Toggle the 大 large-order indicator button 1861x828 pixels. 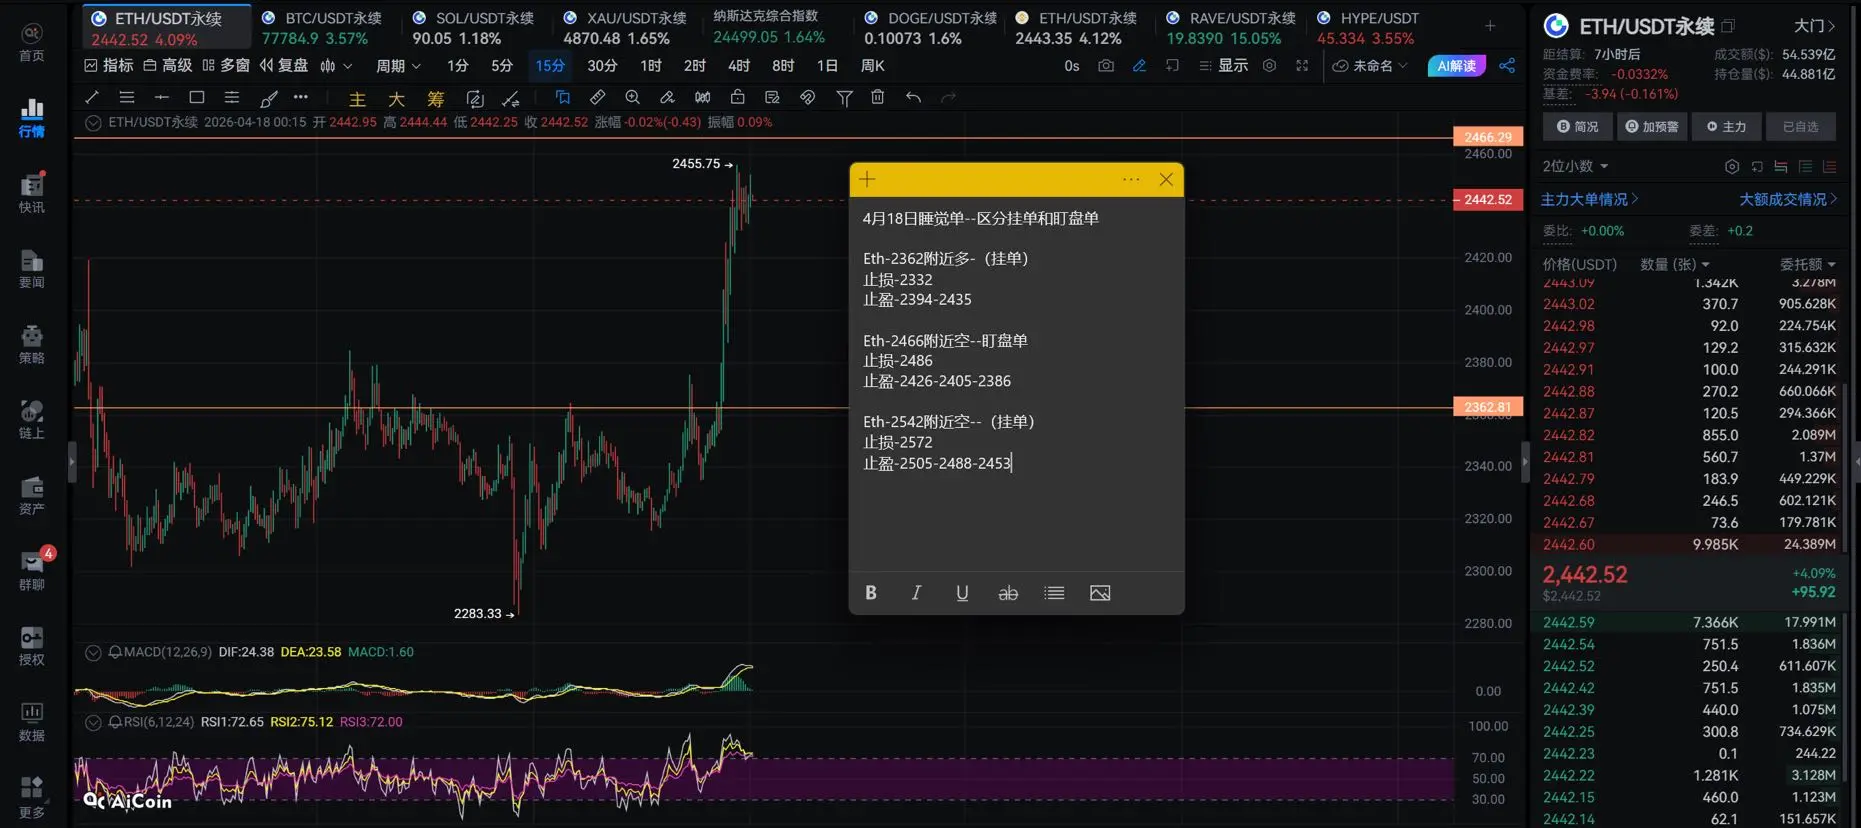tap(396, 98)
